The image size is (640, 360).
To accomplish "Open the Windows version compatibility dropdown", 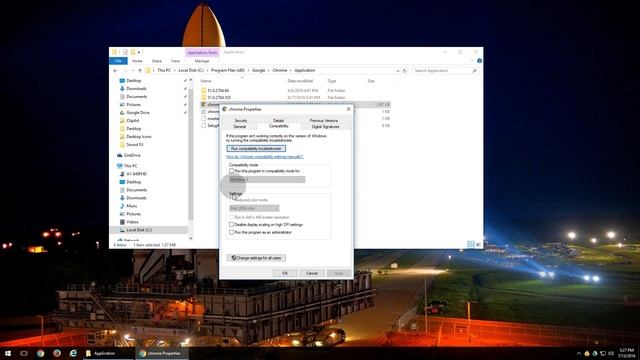I will (x=267, y=180).
